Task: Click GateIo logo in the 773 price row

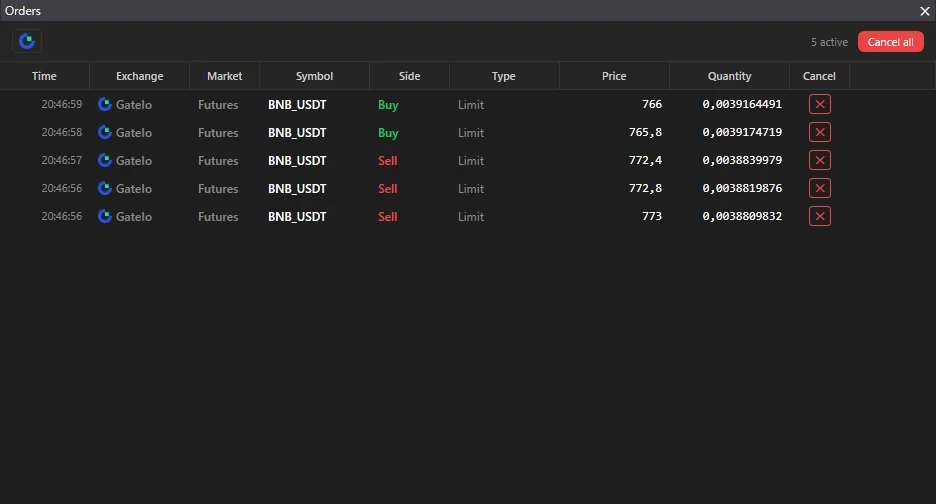Action: point(105,217)
